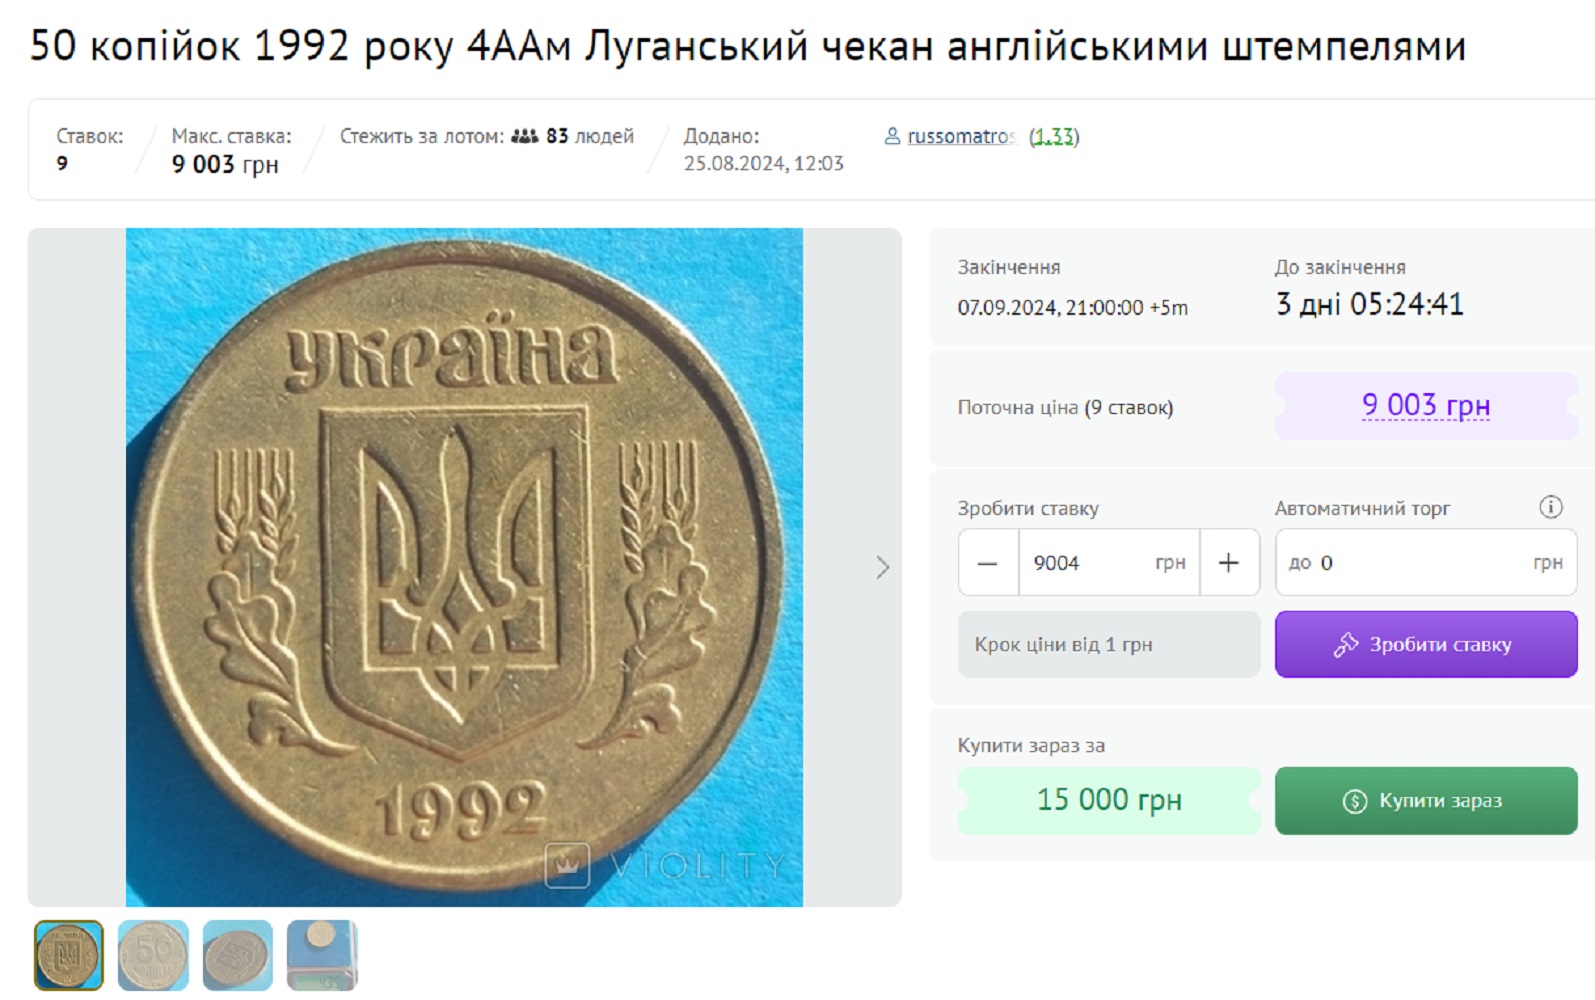Open the seller rating (1.33) link

[x=1054, y=136]
